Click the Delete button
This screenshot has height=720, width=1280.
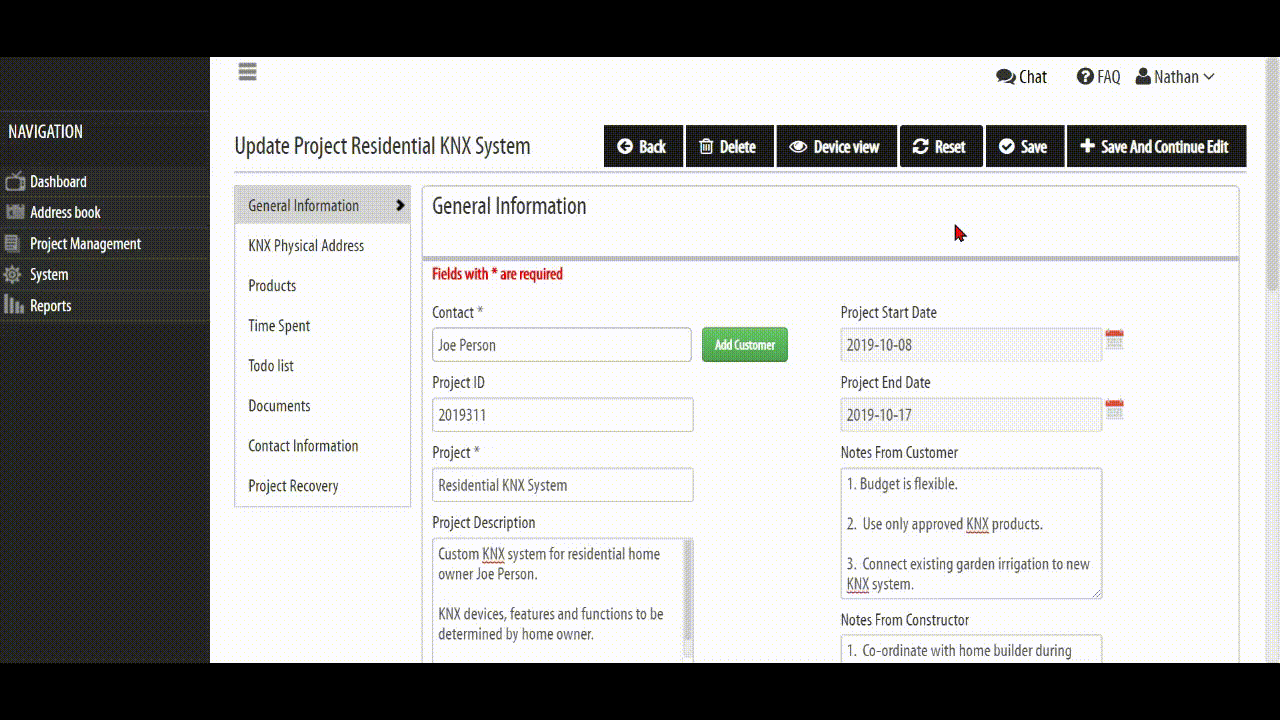point(729,146)
